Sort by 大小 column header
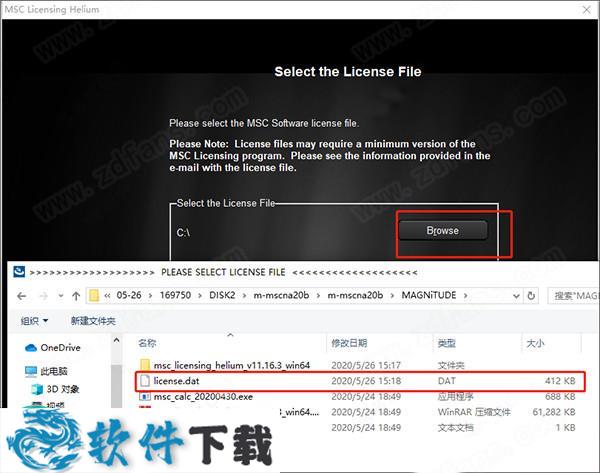This screenshot has width=600, height=473. click(535, 343)
